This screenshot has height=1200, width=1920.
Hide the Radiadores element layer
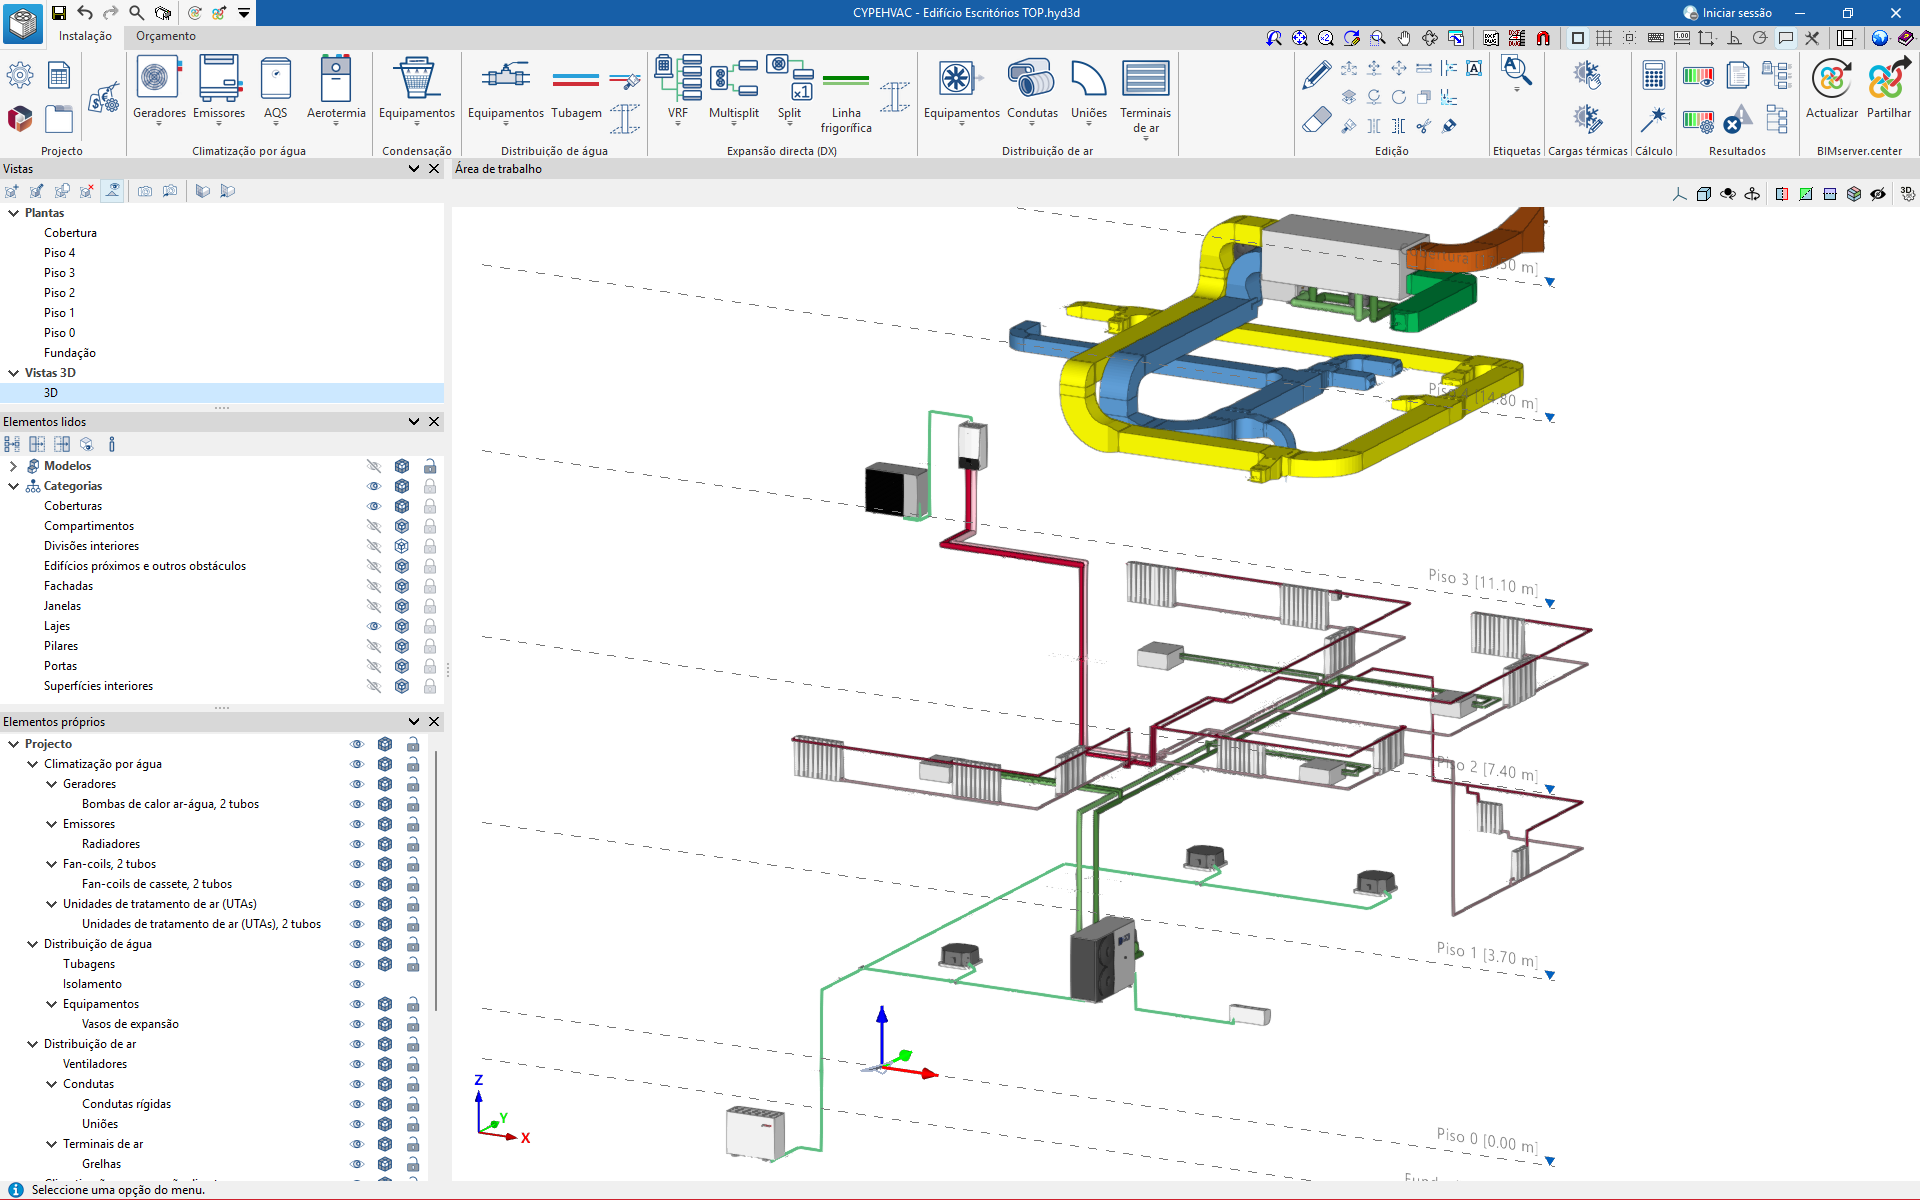pos(357,844)
